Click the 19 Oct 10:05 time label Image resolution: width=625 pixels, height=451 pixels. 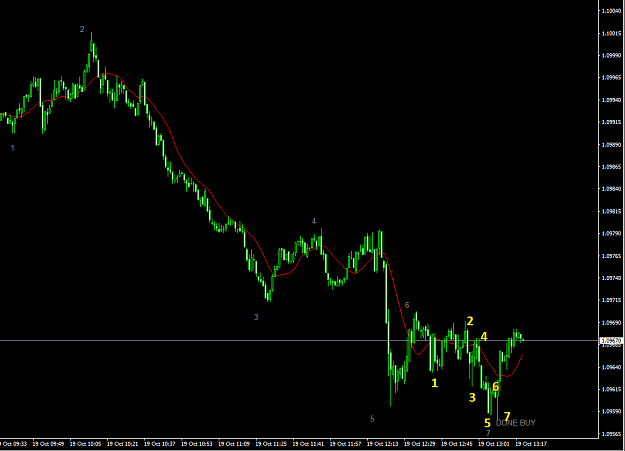click(x=85, y=444)
